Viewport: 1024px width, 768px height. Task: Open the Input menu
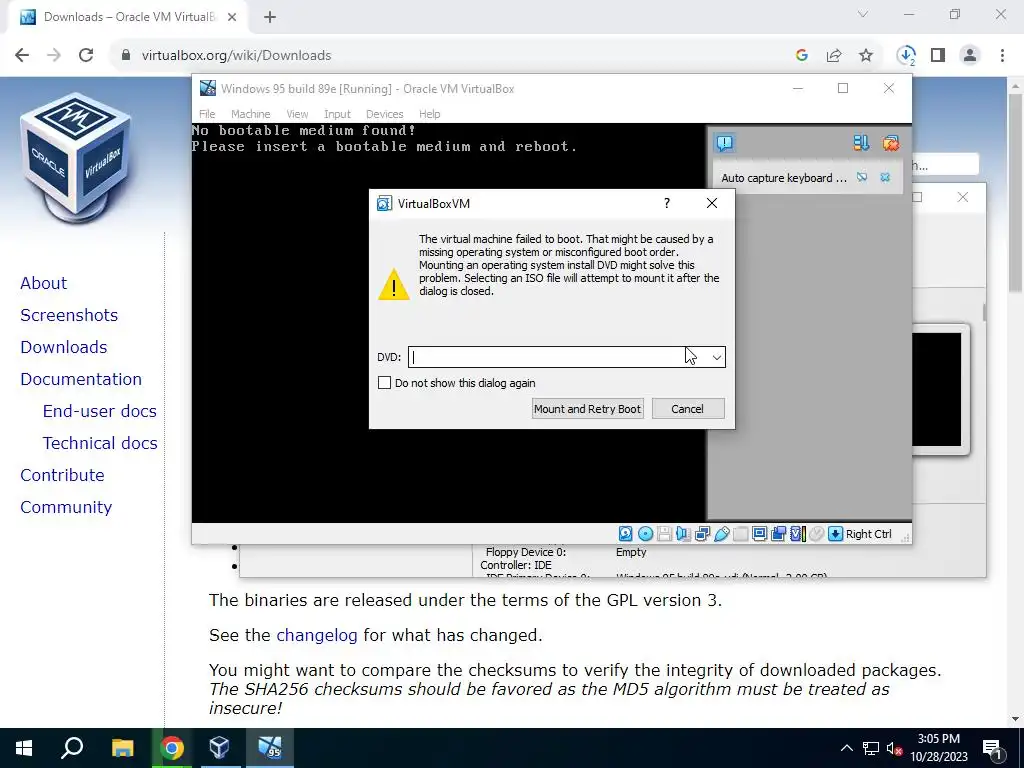coord(338,114)
